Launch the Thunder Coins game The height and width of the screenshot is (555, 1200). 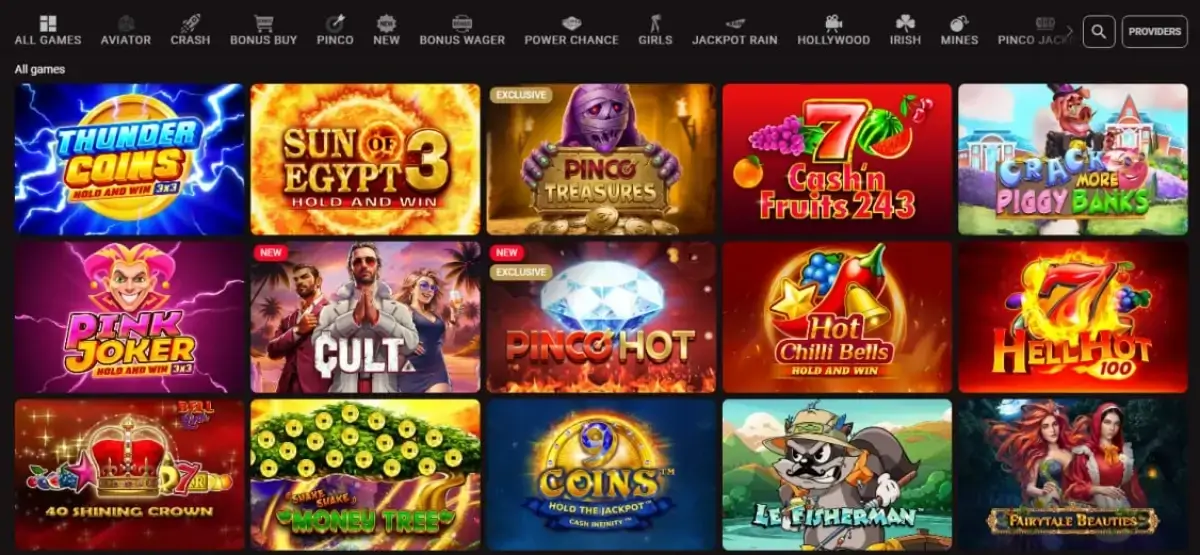pos(130,159)
